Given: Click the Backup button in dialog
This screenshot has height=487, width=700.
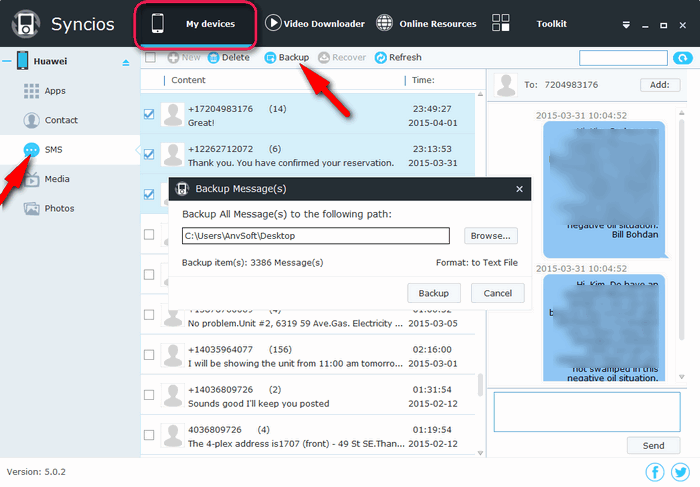Looking at the screenshot, I should [434, 293].
